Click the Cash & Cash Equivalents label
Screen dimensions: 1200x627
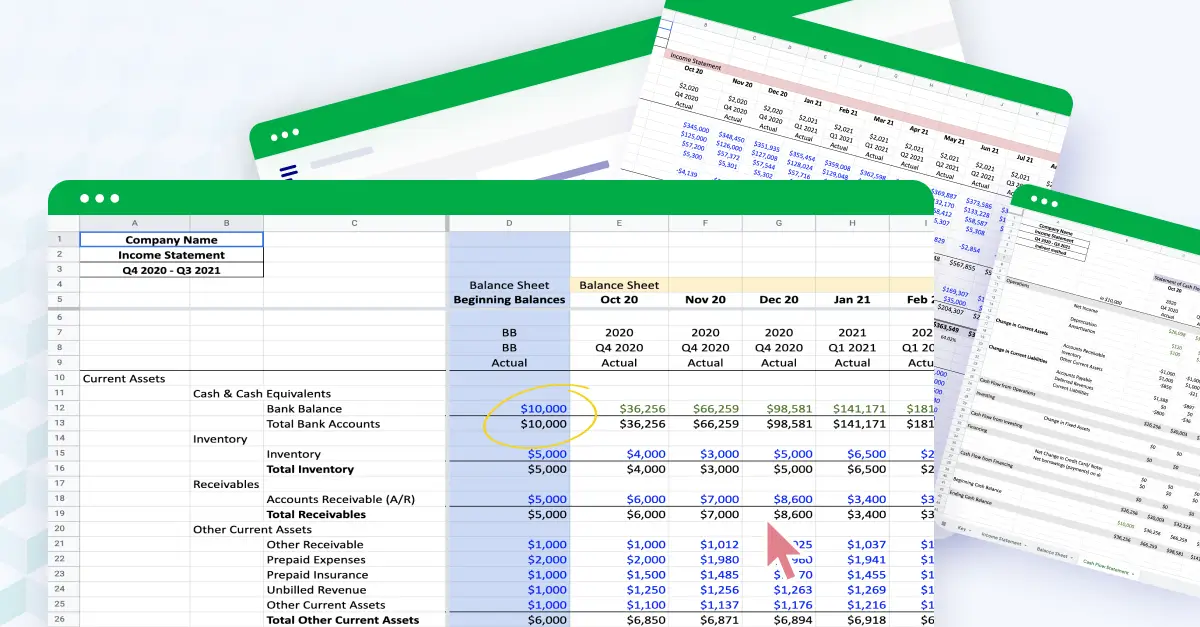(262, 394)
